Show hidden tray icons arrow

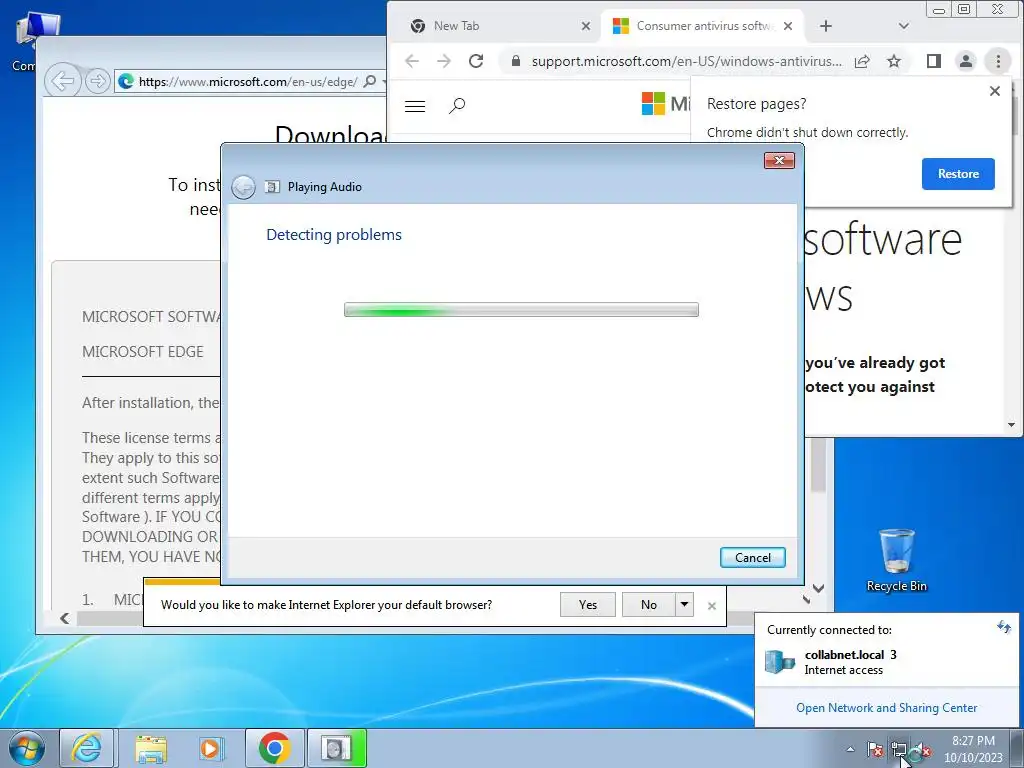tap(850, 749)
